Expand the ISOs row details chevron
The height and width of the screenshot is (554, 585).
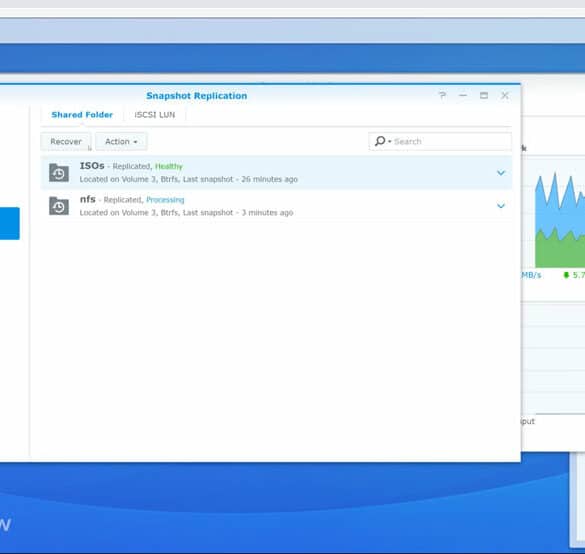501,173
